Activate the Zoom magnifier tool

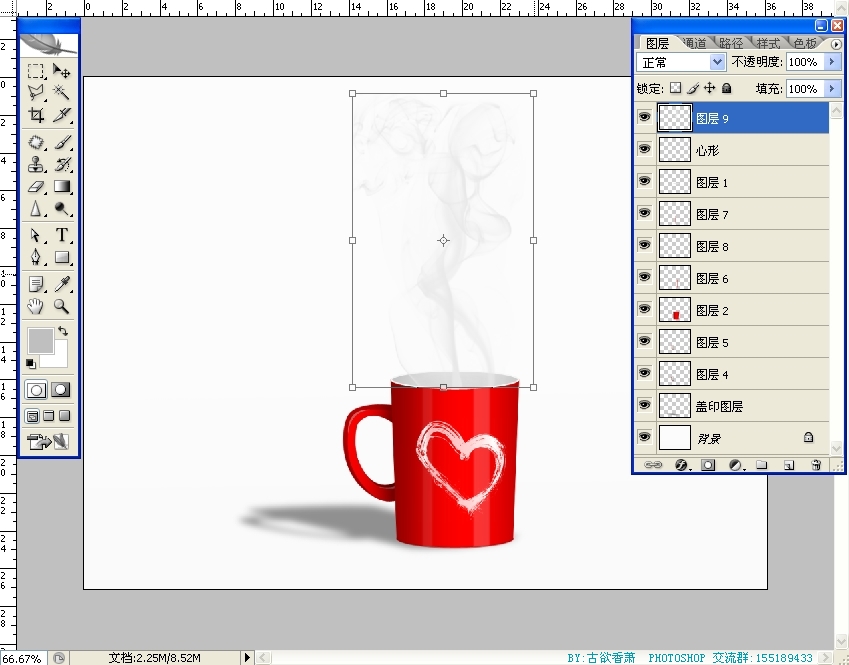pyautogui.click(x=62, y=306)
